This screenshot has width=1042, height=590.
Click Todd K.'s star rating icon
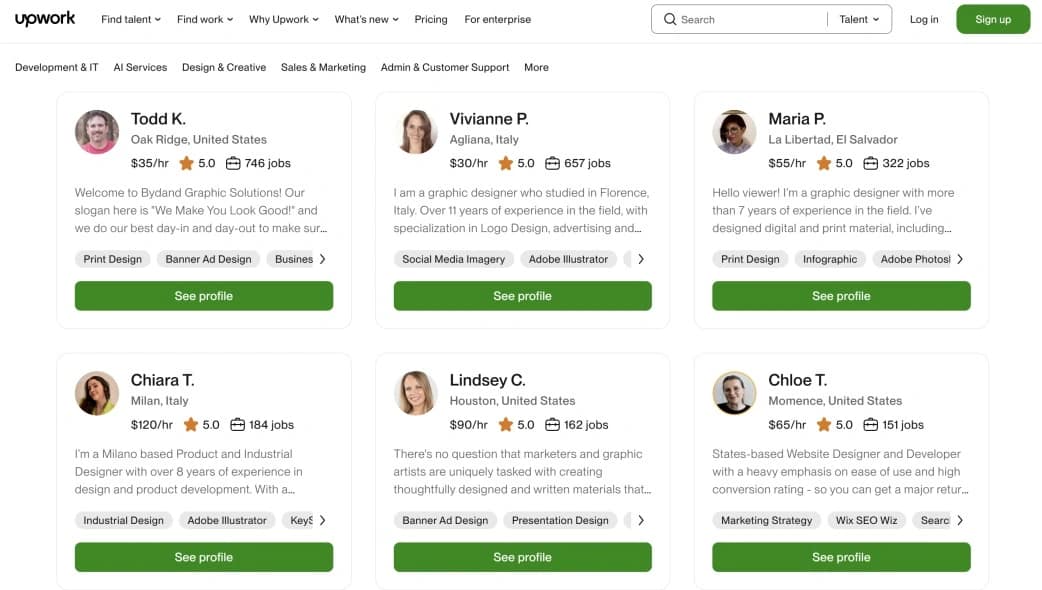point(186,163)
